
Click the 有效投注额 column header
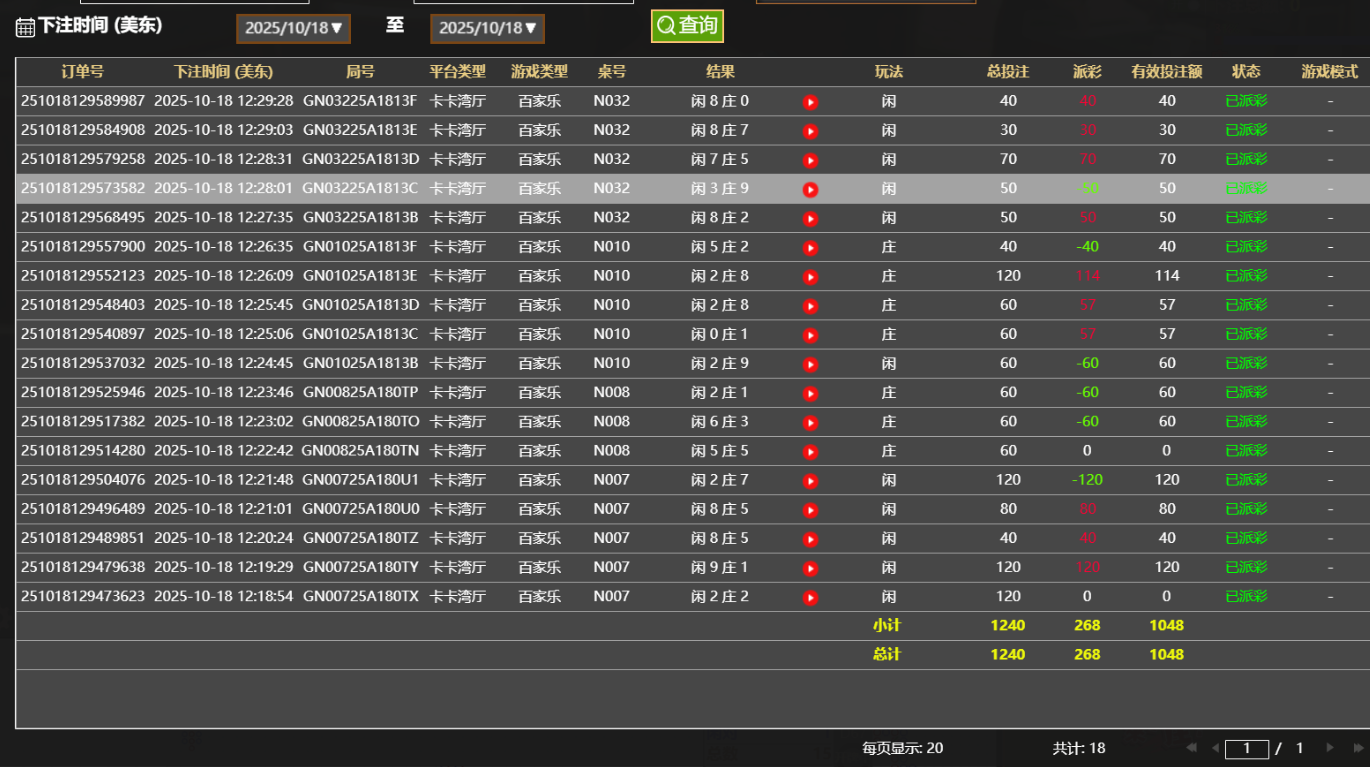pos(1166,72)
